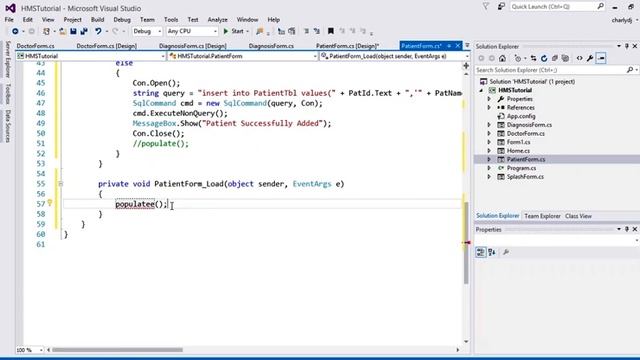This screenshot has width=640, height=360.
Task: Click the Find in Files toolbar icon
Action: click(x=260, y=31)
